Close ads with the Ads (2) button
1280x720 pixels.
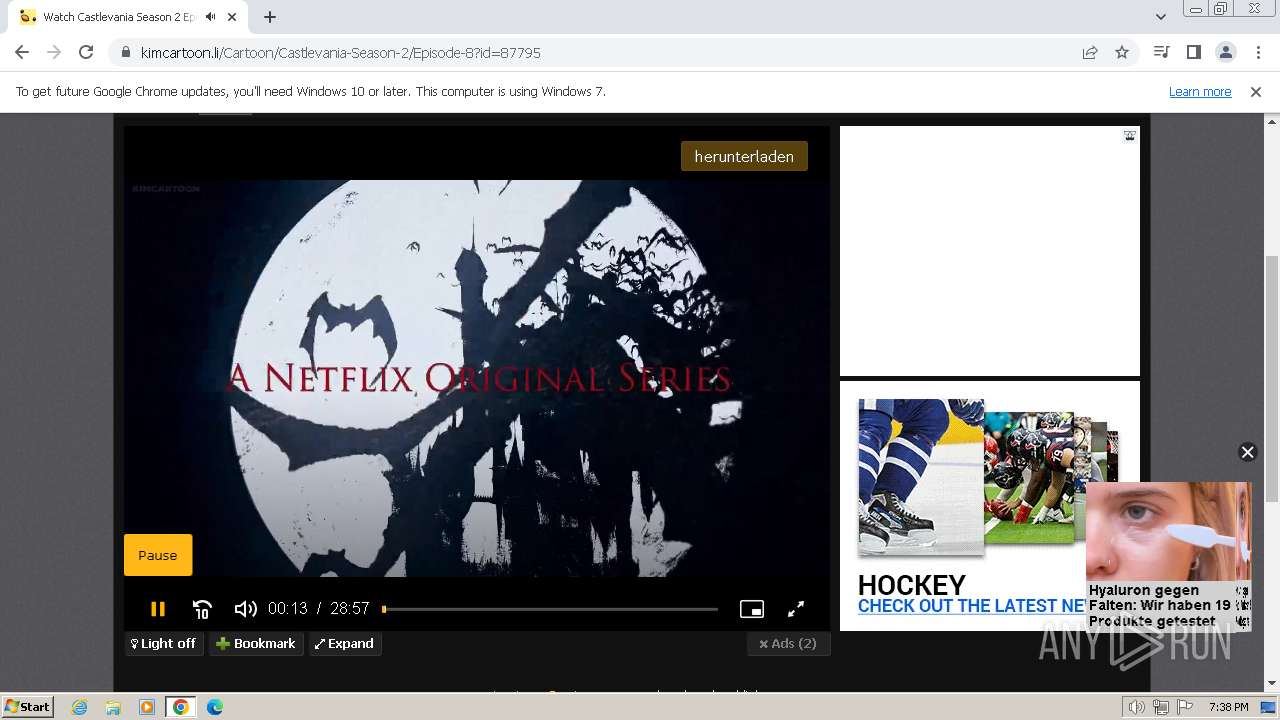788,644
